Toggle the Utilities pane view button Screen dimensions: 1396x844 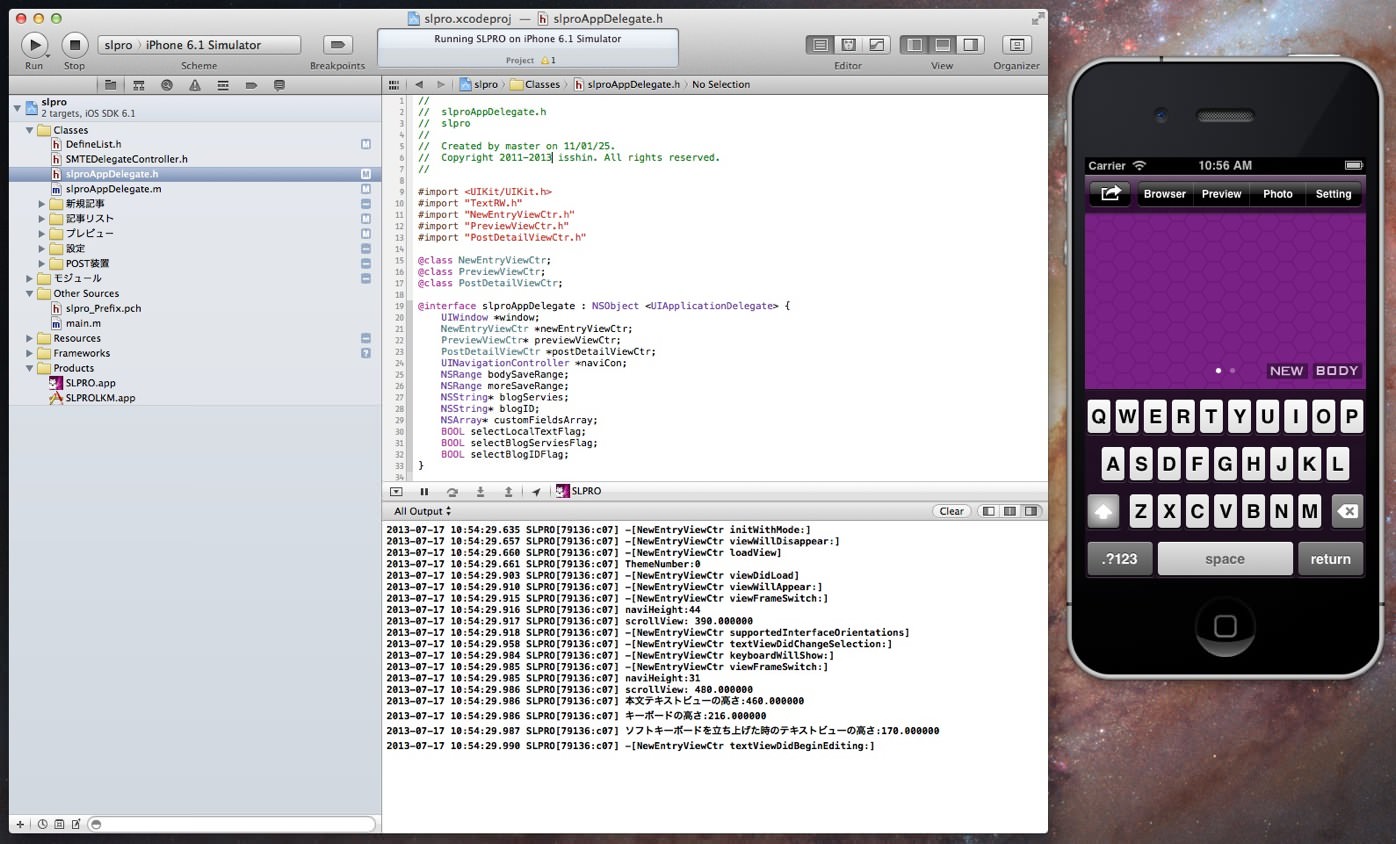point(970,45)
